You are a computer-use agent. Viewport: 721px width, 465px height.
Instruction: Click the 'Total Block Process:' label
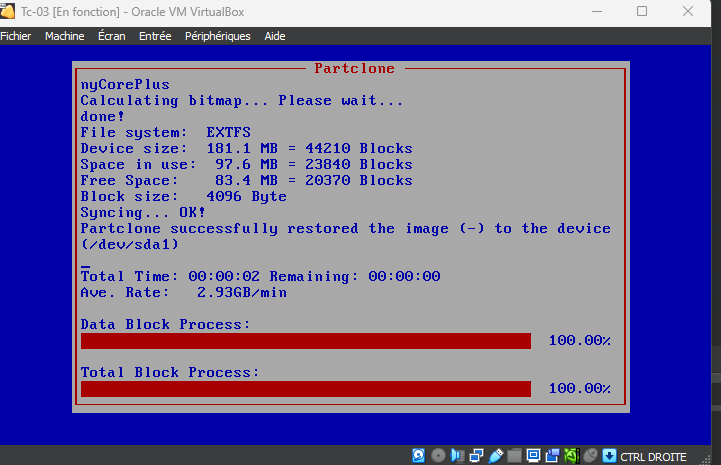pyautogui.click(x=170, y=372)
